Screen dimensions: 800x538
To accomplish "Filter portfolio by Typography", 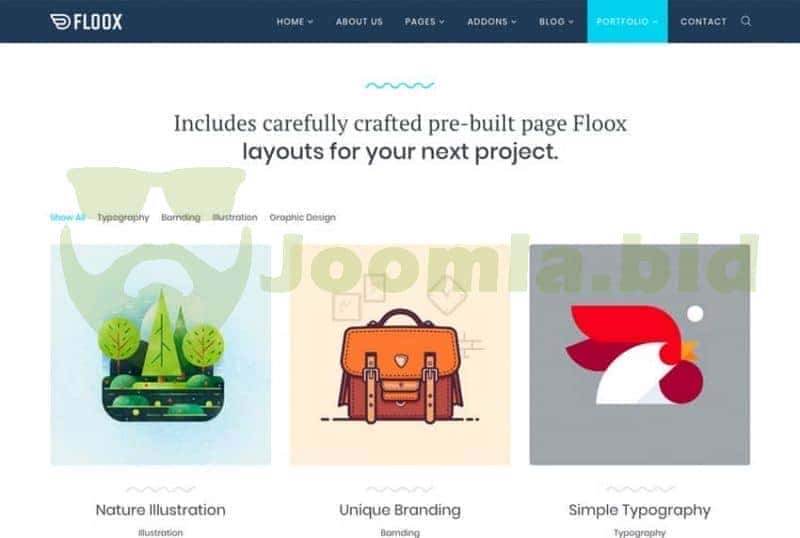I will pyautogui.click(x=123, y=217).
